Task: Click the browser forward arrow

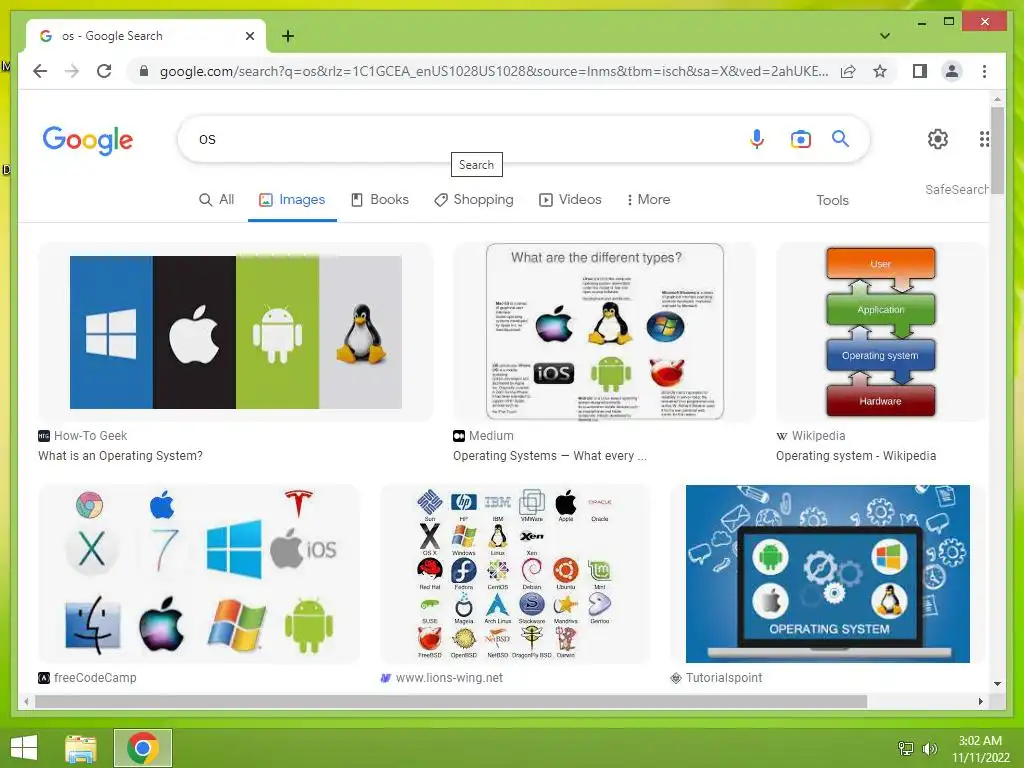Action: (72, 71)
